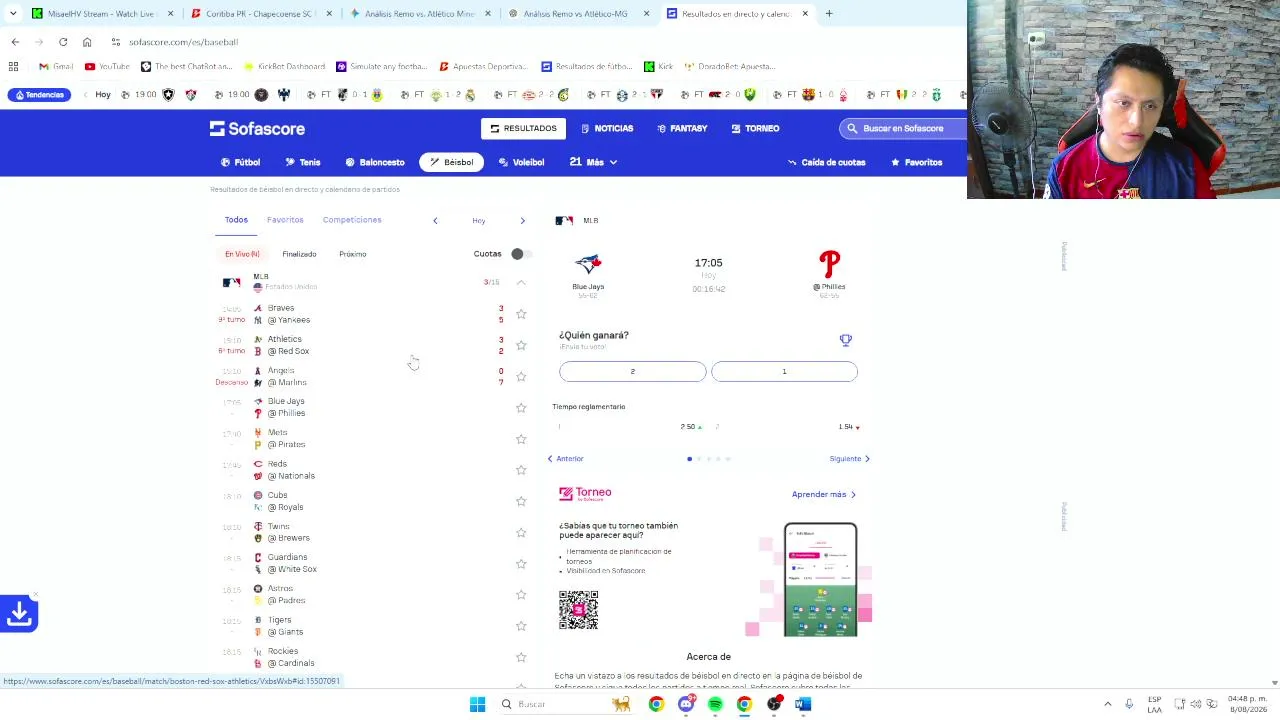Select the Voleibol sport tab
Screen dimensions: 1280x720
pyautogui.click(x=521, y=162)
